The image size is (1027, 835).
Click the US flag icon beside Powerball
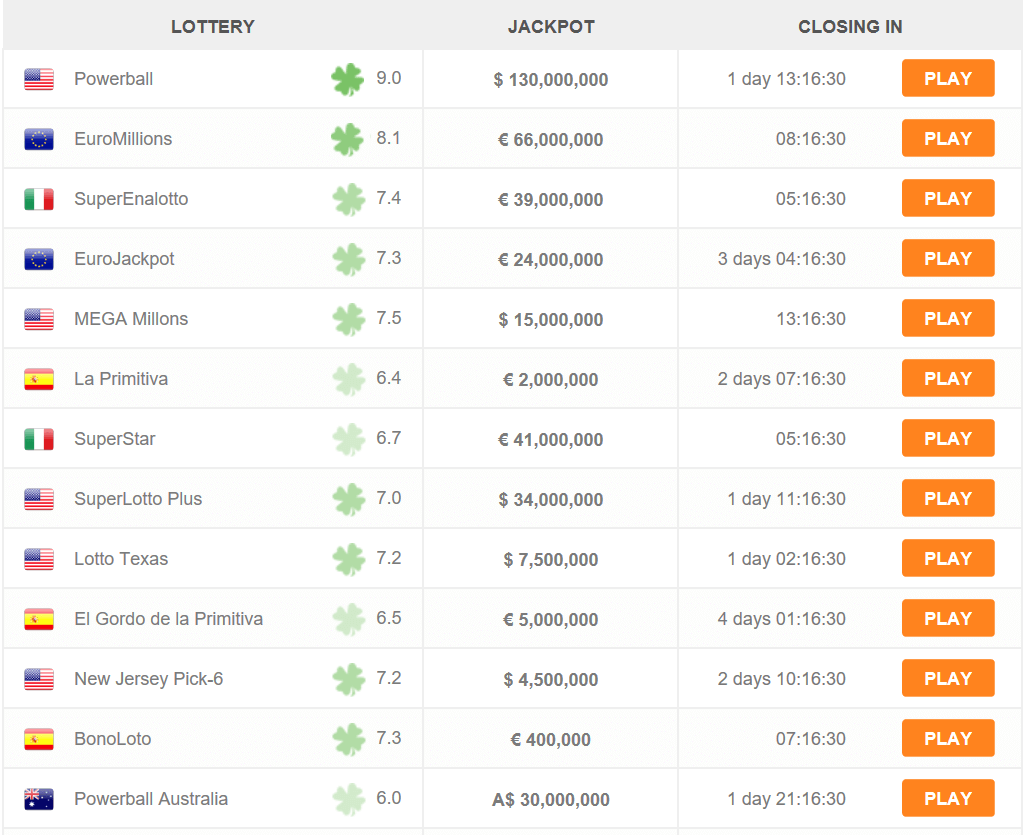click(x=39, y=79)
